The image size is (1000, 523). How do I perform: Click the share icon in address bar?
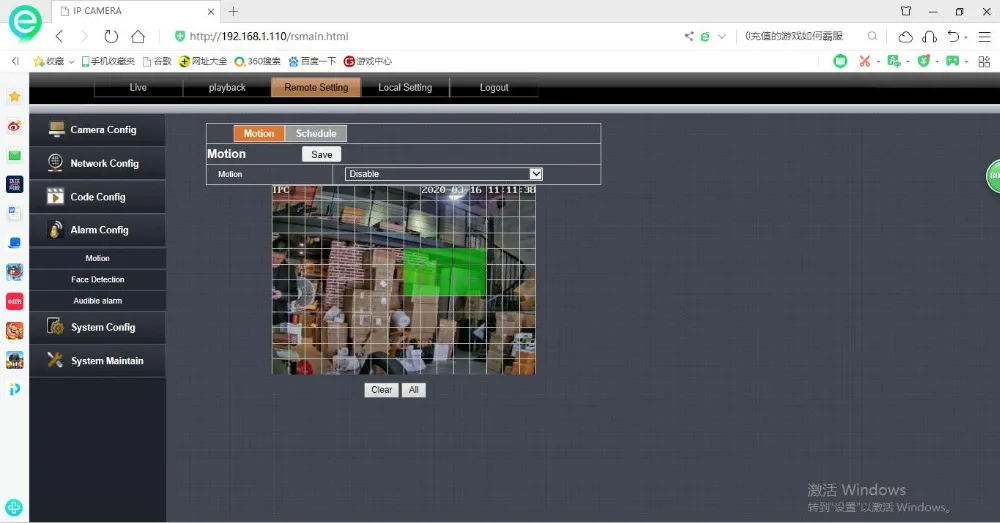pos(689,36)
